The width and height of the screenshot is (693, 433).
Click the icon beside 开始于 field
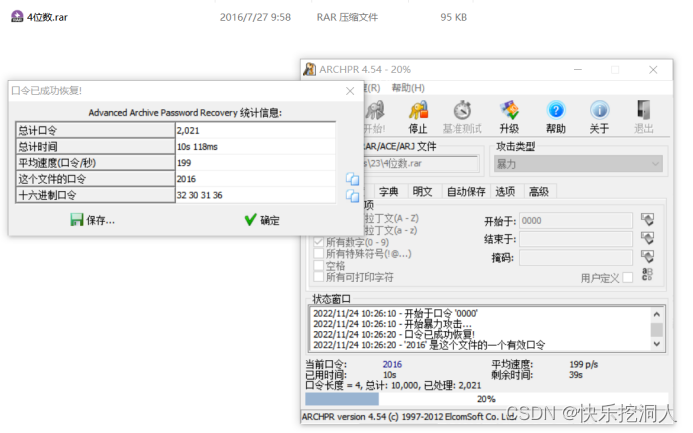[x=647, y=220]
